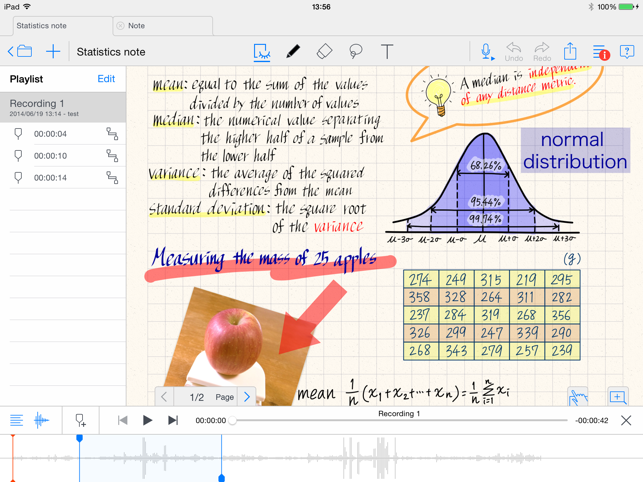Go back to the notes folder

point(20,51)
